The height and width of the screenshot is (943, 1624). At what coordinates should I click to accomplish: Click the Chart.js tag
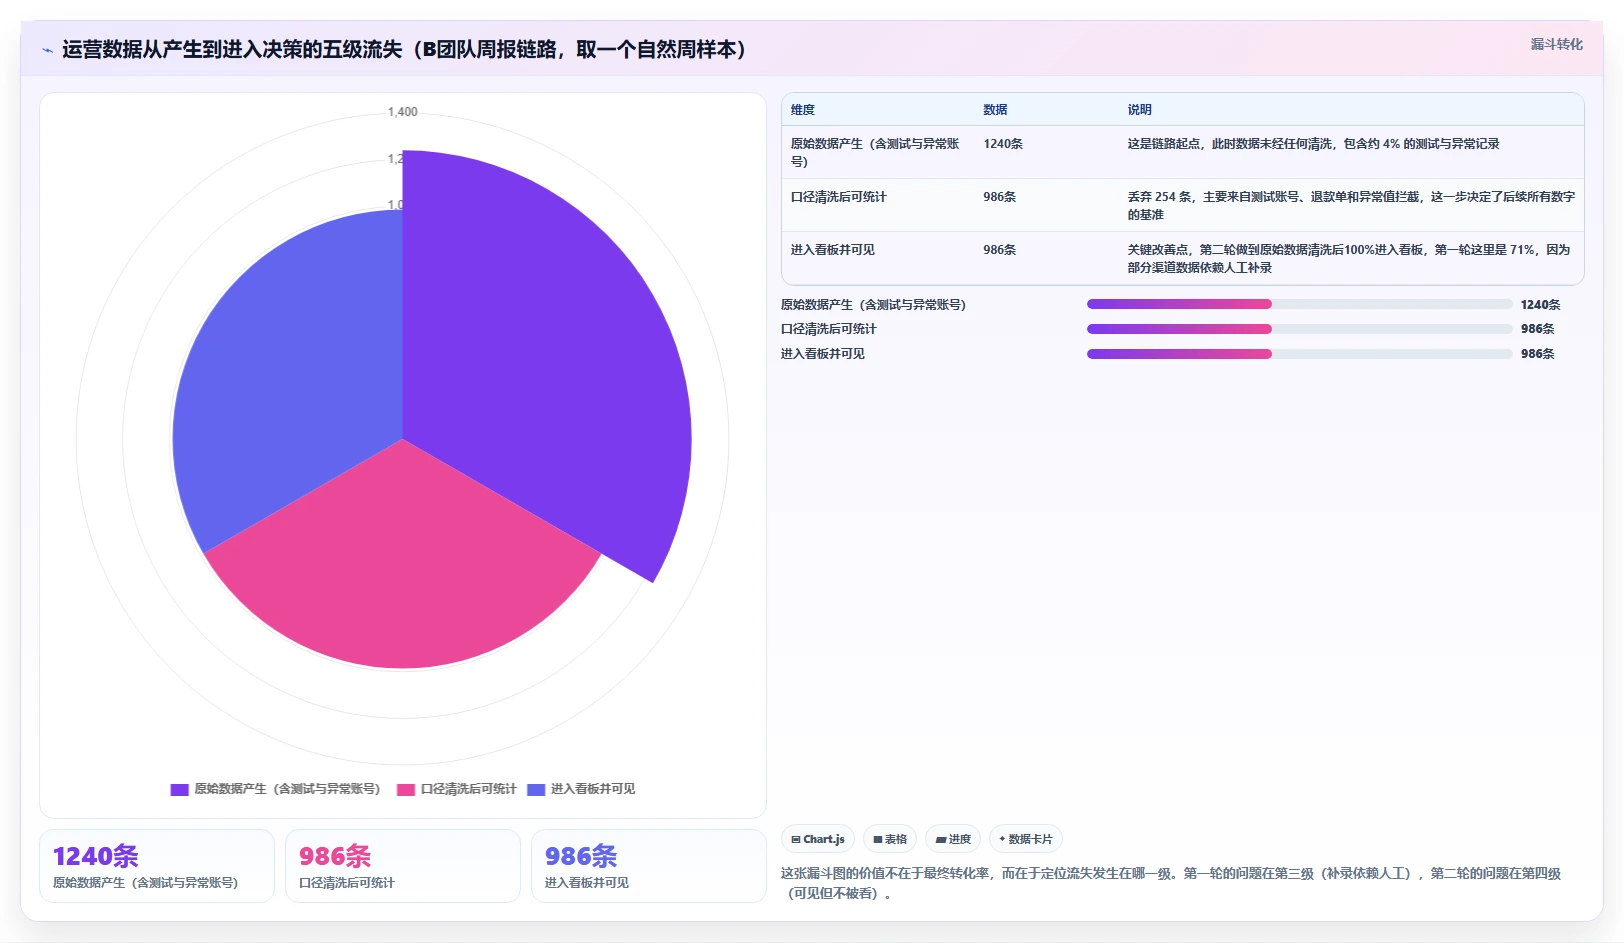tap(818, 839)
